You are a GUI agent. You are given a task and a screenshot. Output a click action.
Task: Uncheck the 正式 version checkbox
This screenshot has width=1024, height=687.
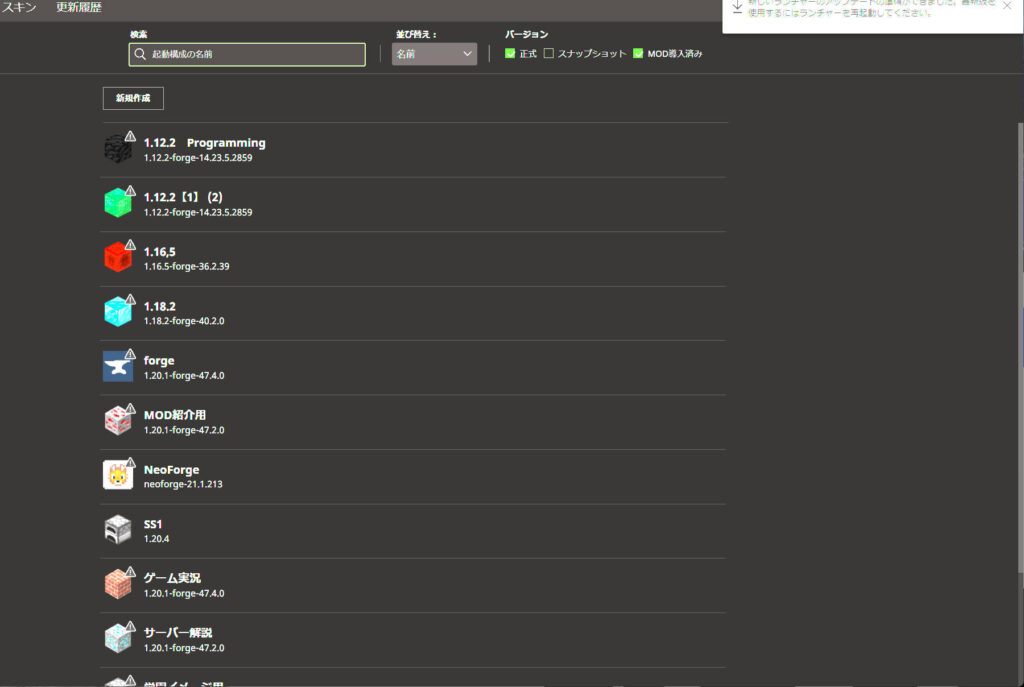pos(510,54)
